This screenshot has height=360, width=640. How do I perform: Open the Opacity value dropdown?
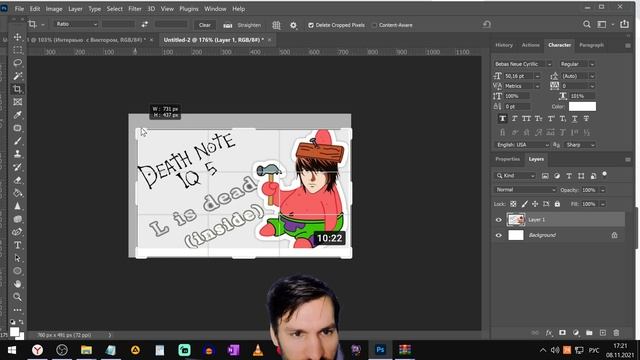point(602,190)
